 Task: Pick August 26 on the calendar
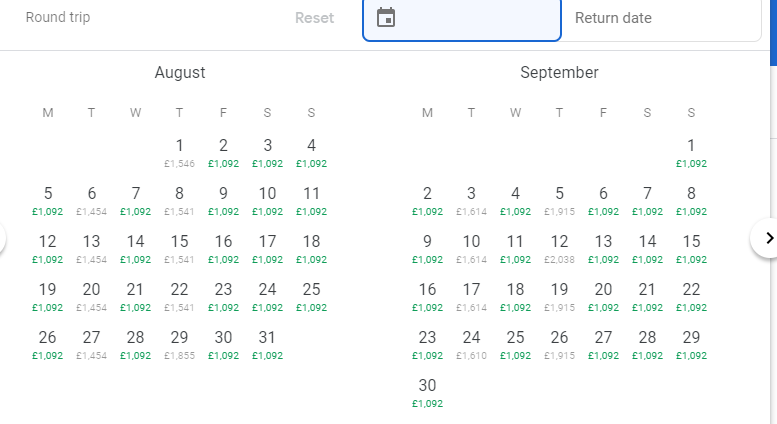tap(48, 343)
